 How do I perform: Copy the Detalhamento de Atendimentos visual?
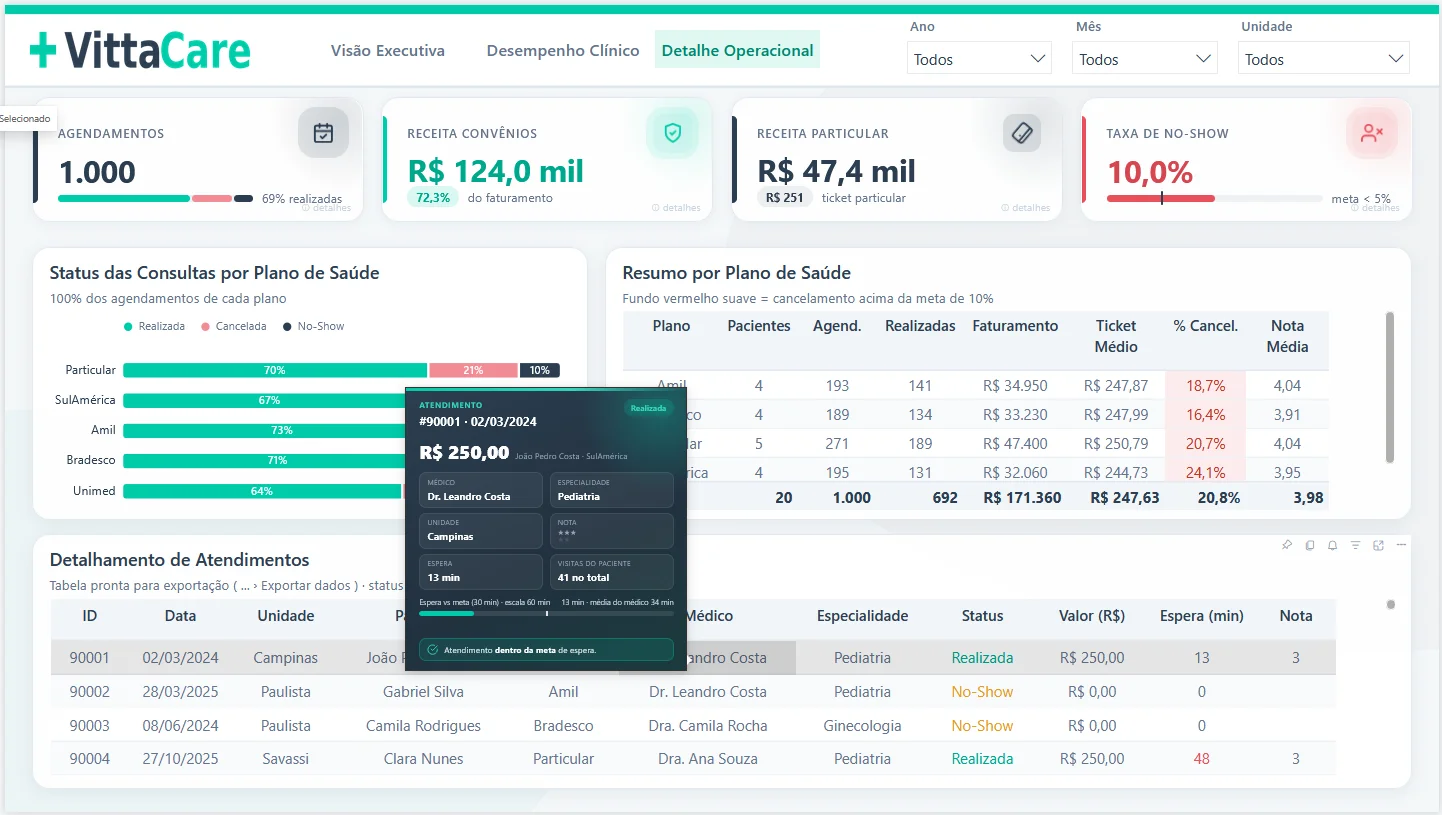coord(1310,545)
